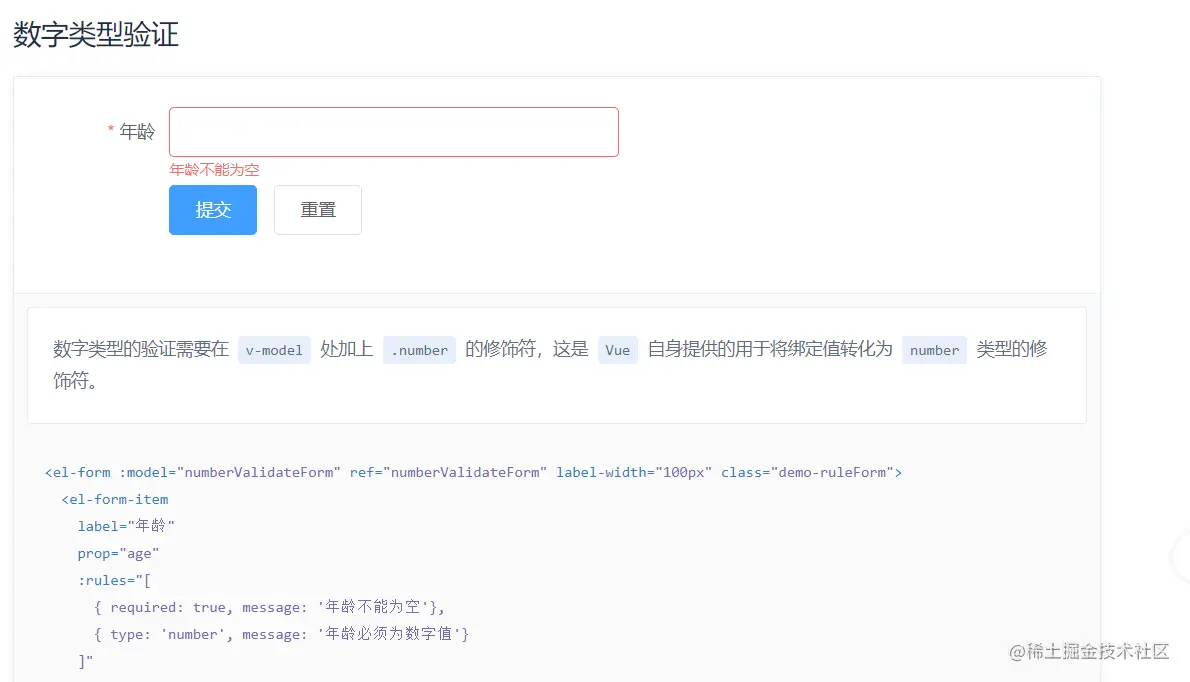Click the required: true rule code line

(x=269, y=607)
